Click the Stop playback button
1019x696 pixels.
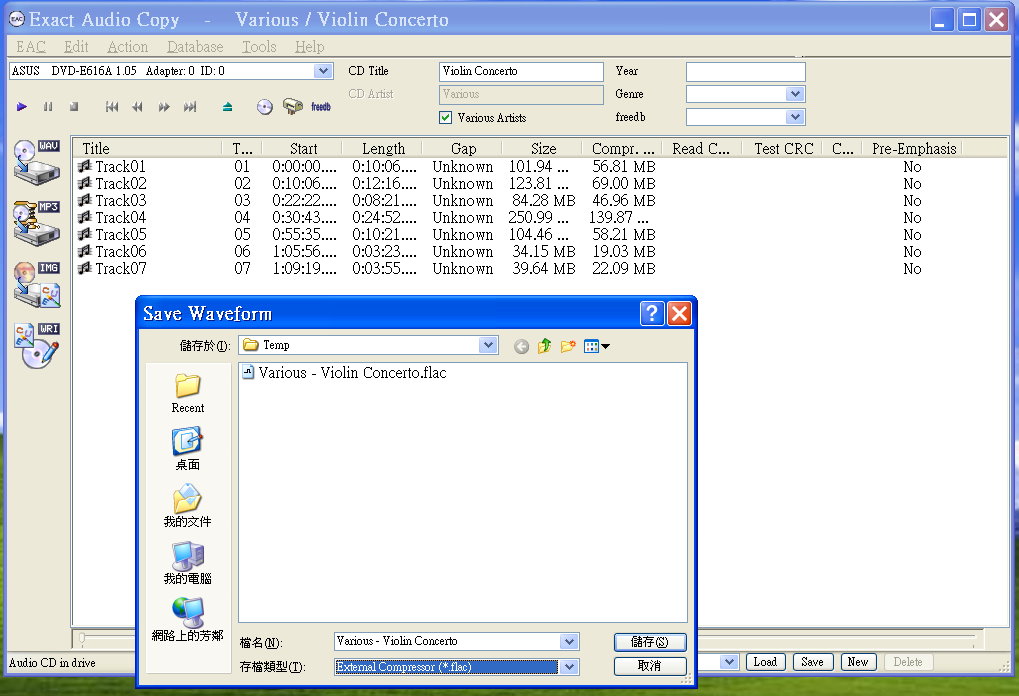pyautogui.click(x=74, y=107)
